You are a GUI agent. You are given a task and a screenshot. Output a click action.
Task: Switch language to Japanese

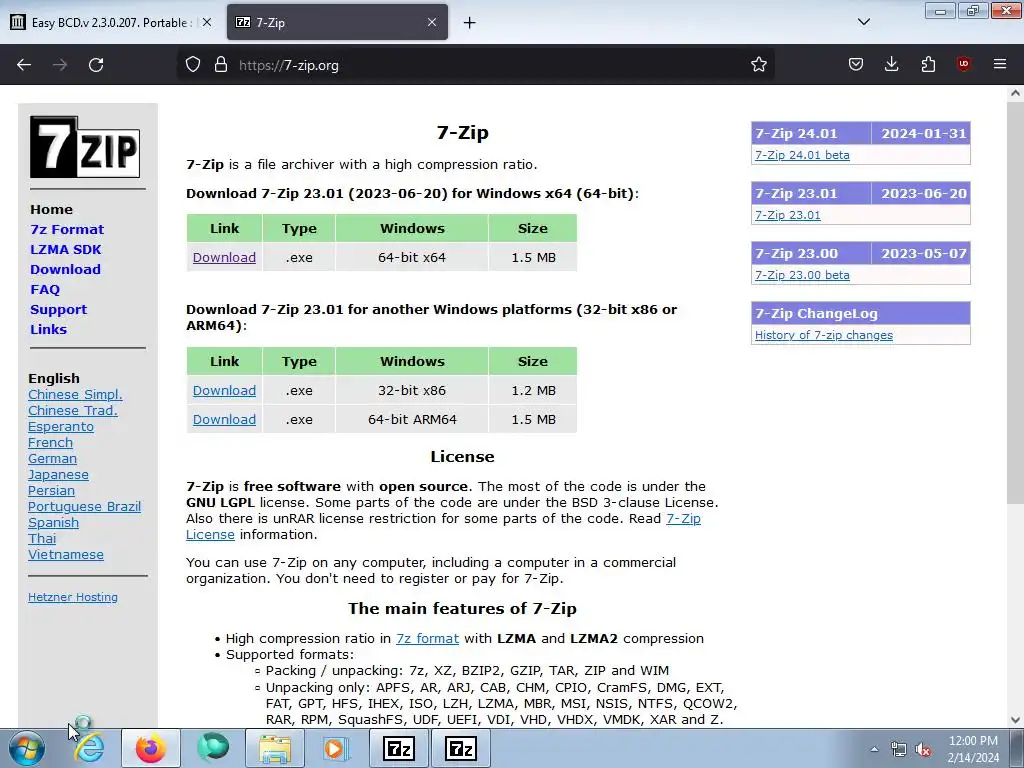coord(58,475)
